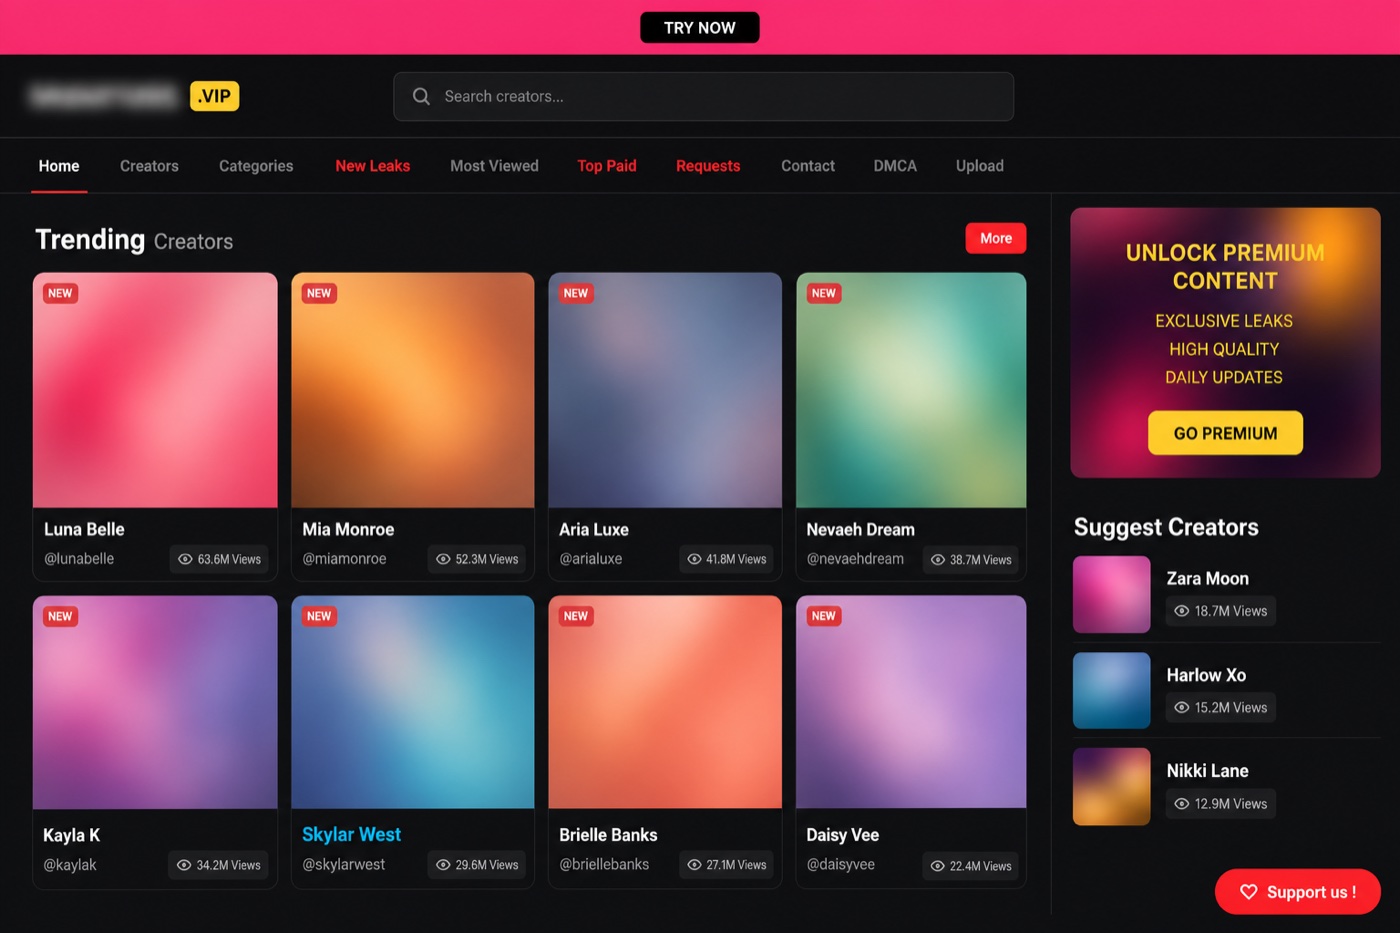Select the Most Viewed nav item
Screen dimensions: 1400x933
(x=494, y=166)
